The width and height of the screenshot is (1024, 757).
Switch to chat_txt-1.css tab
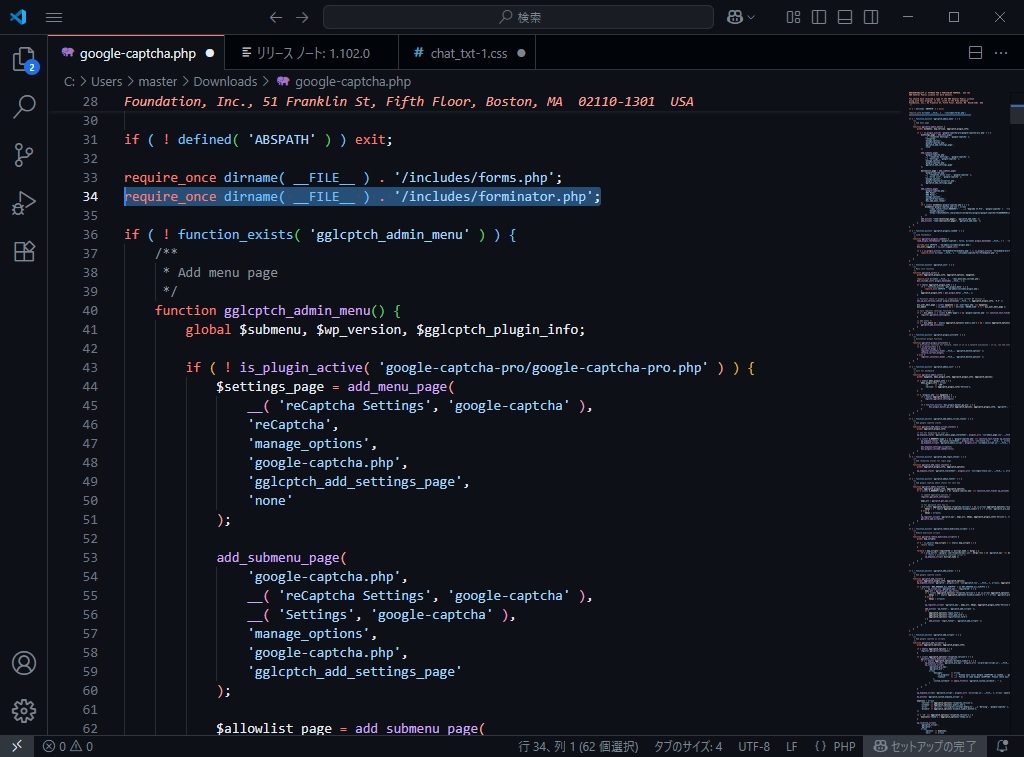(468, 53)
